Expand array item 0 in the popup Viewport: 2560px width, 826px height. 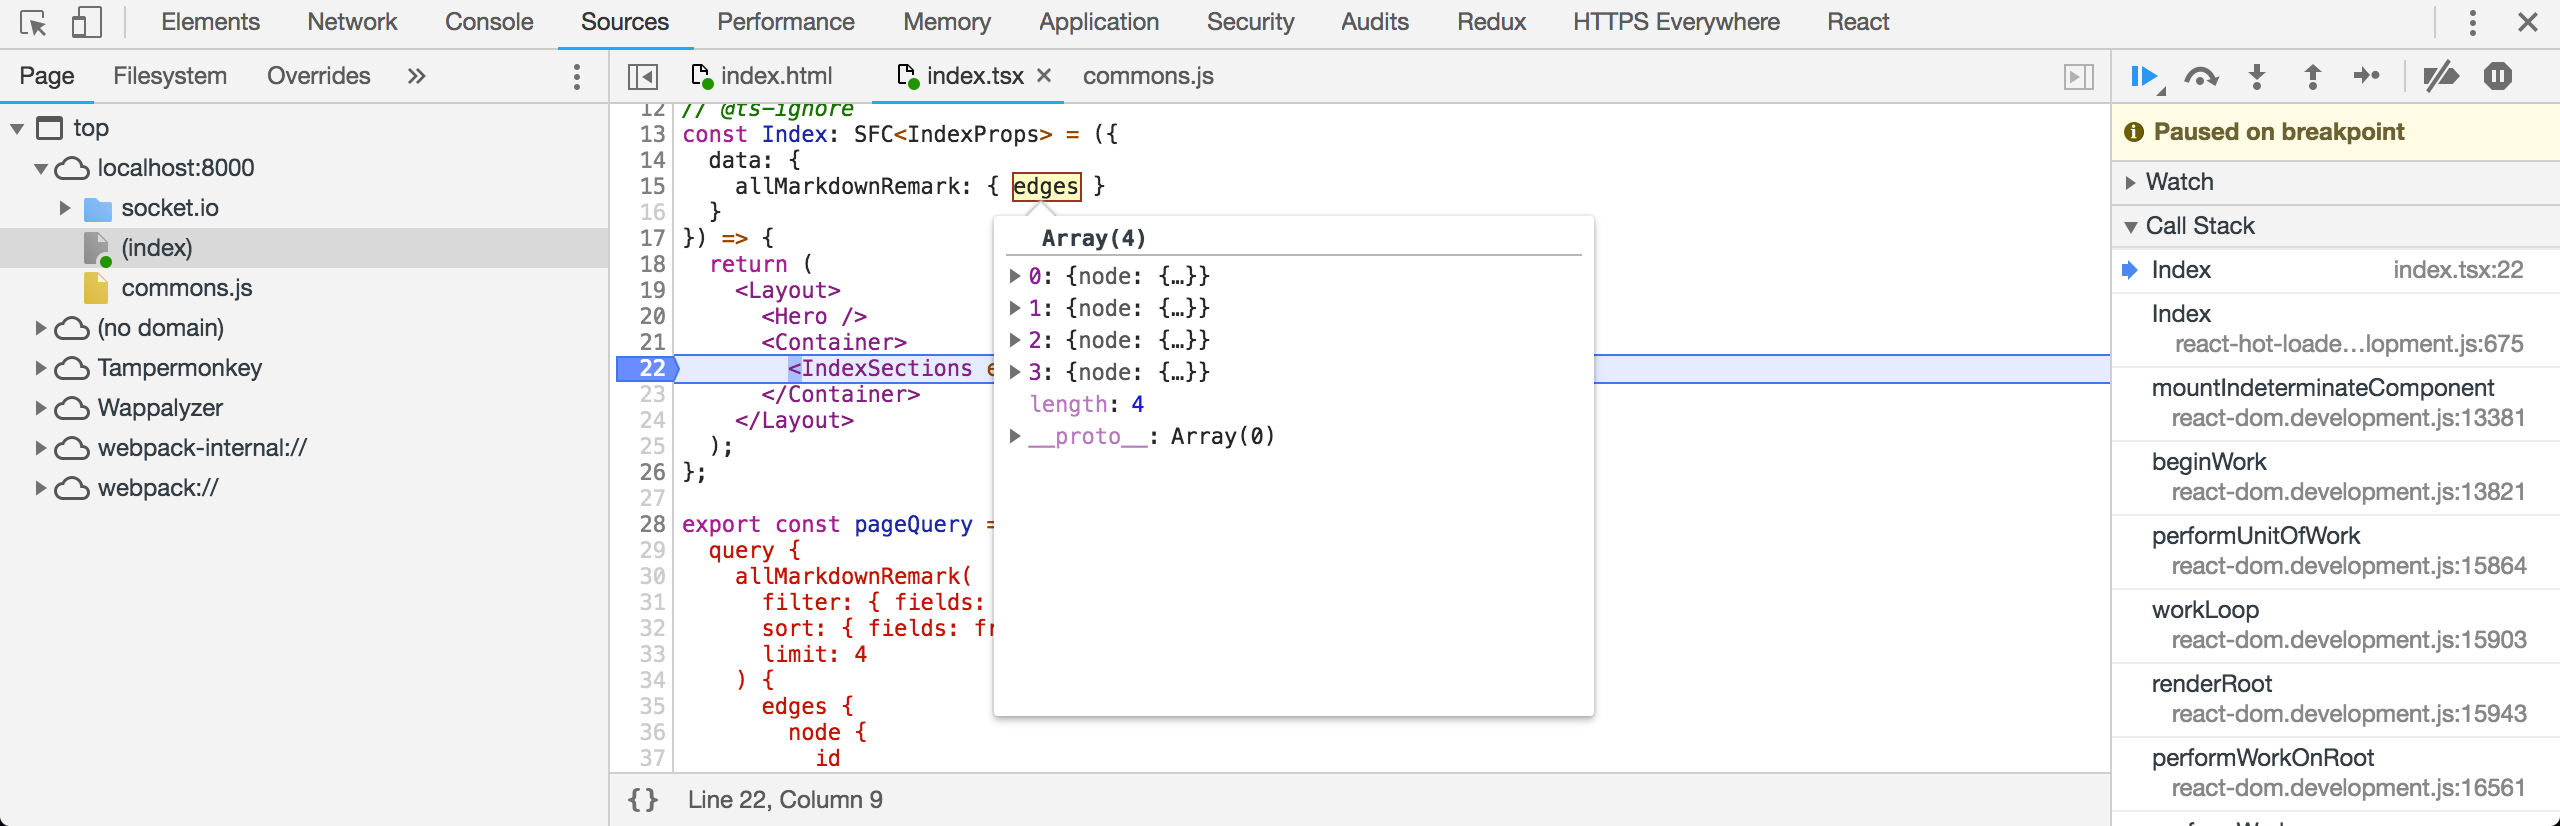pyautogui.click(x=1015, y=276)
